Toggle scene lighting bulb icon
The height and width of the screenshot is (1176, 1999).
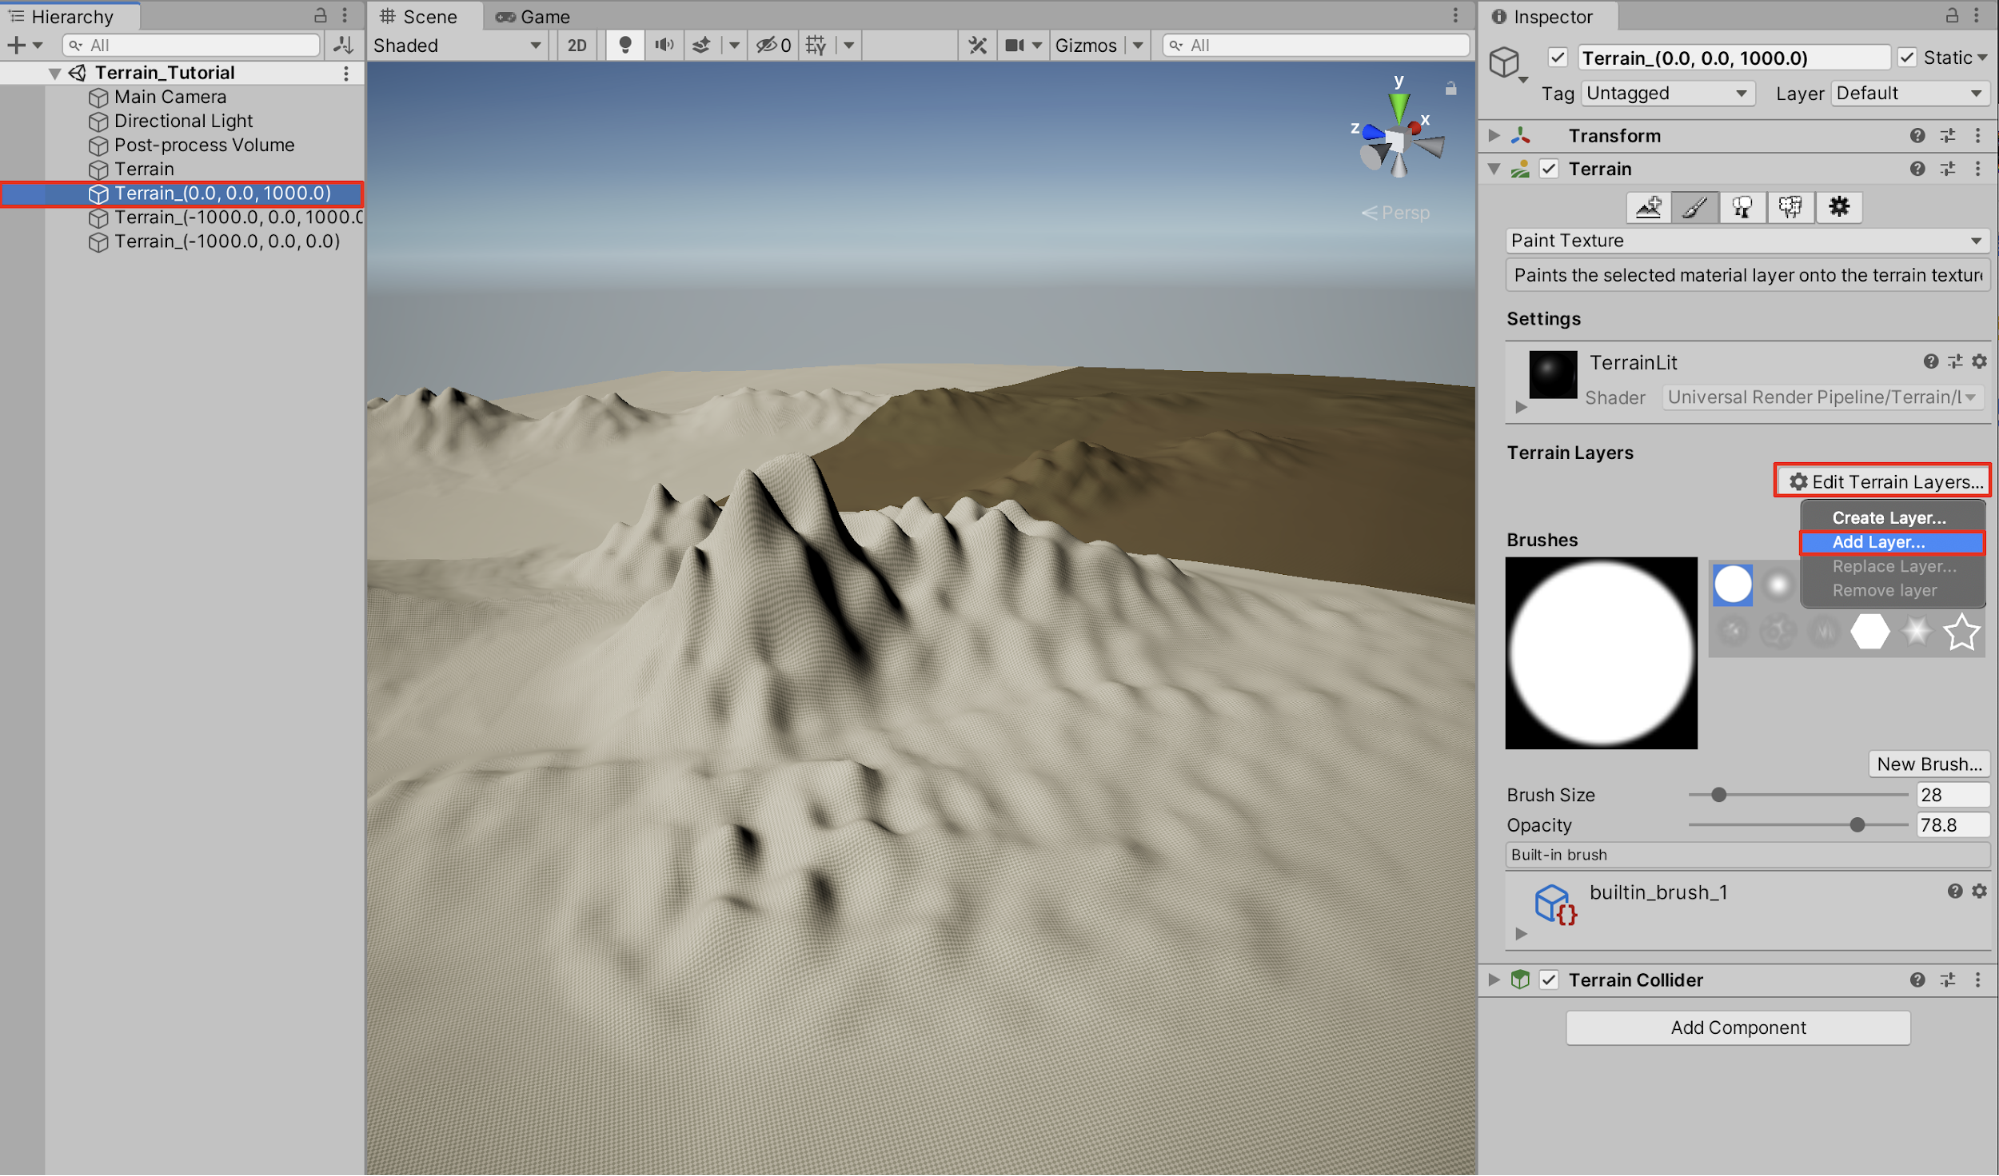coord(625,45)
